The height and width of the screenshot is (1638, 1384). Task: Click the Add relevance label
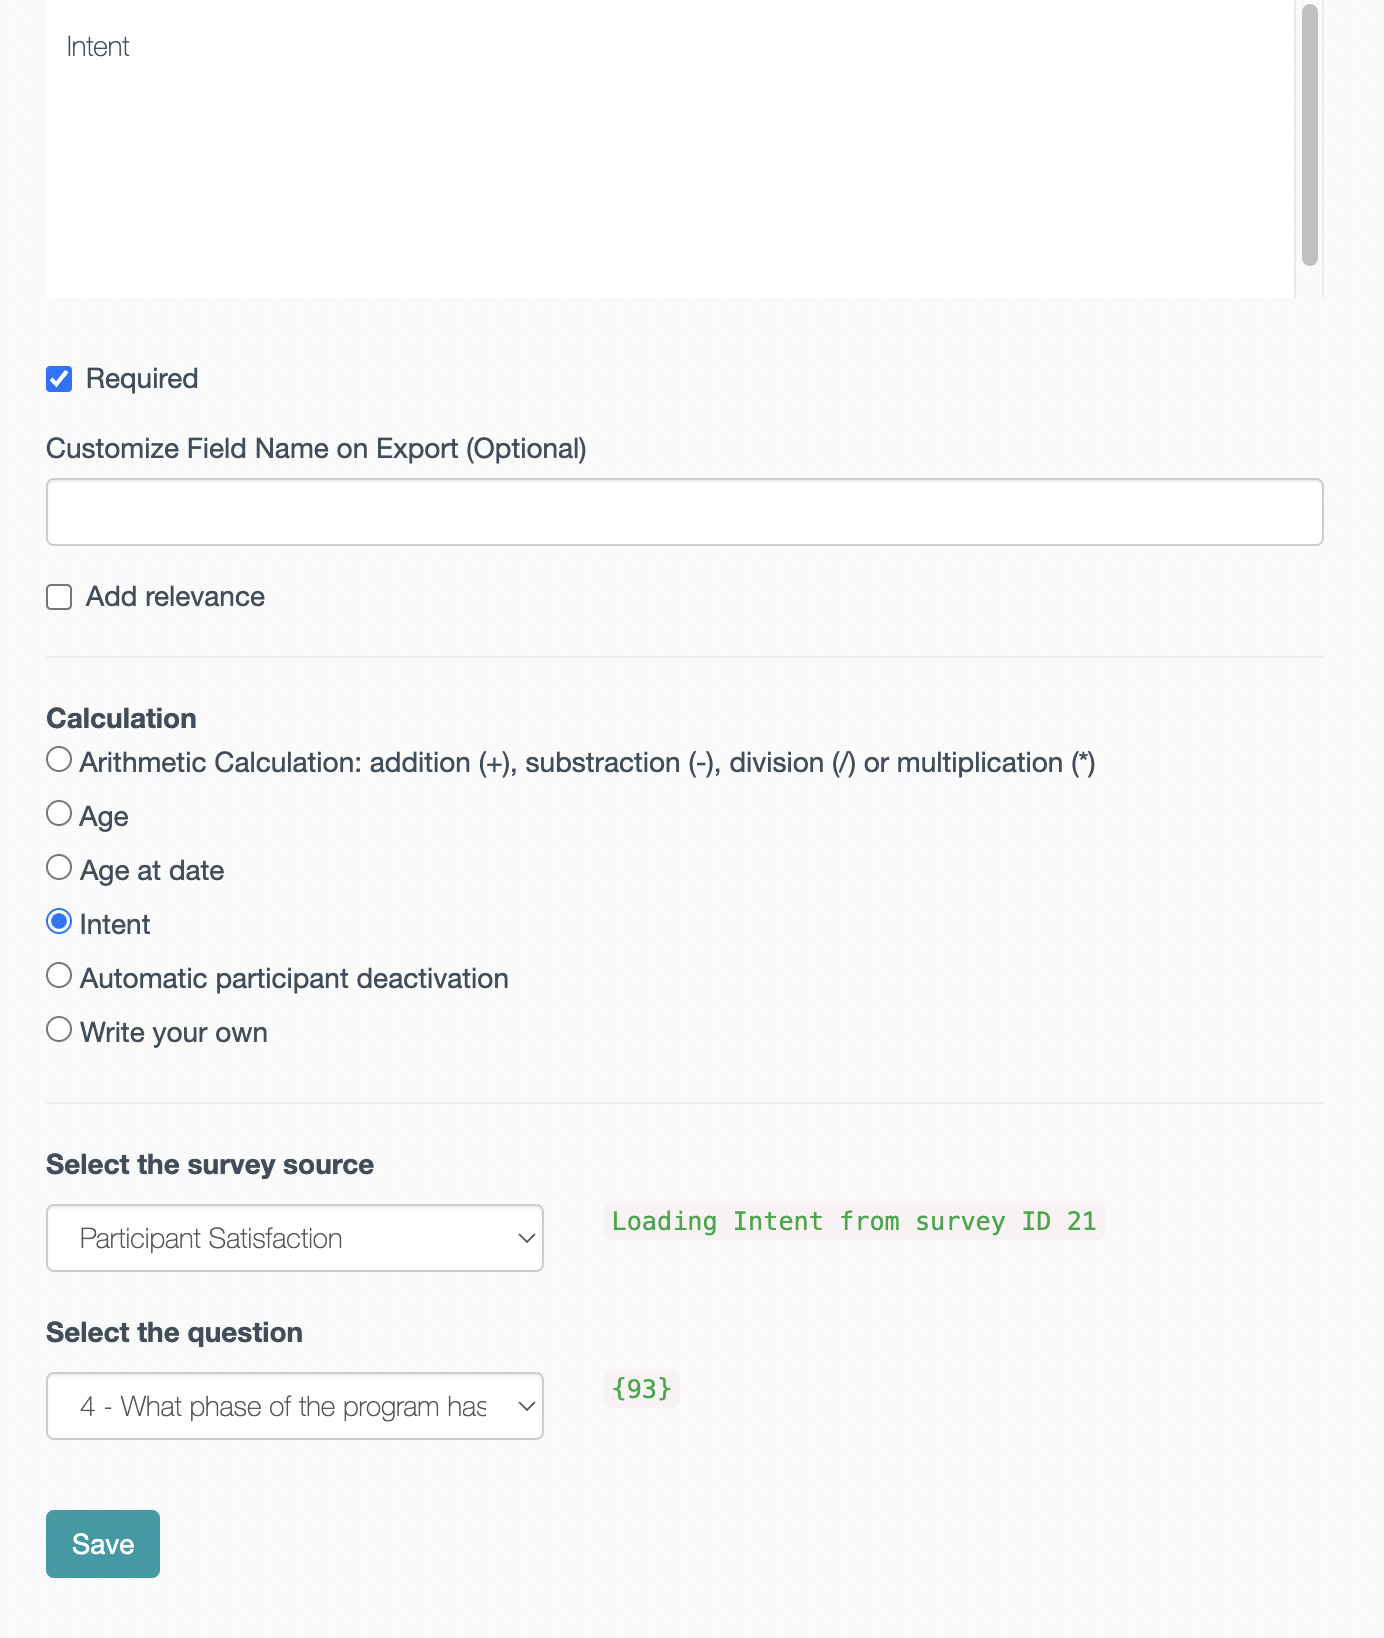(x=175, y=597)
